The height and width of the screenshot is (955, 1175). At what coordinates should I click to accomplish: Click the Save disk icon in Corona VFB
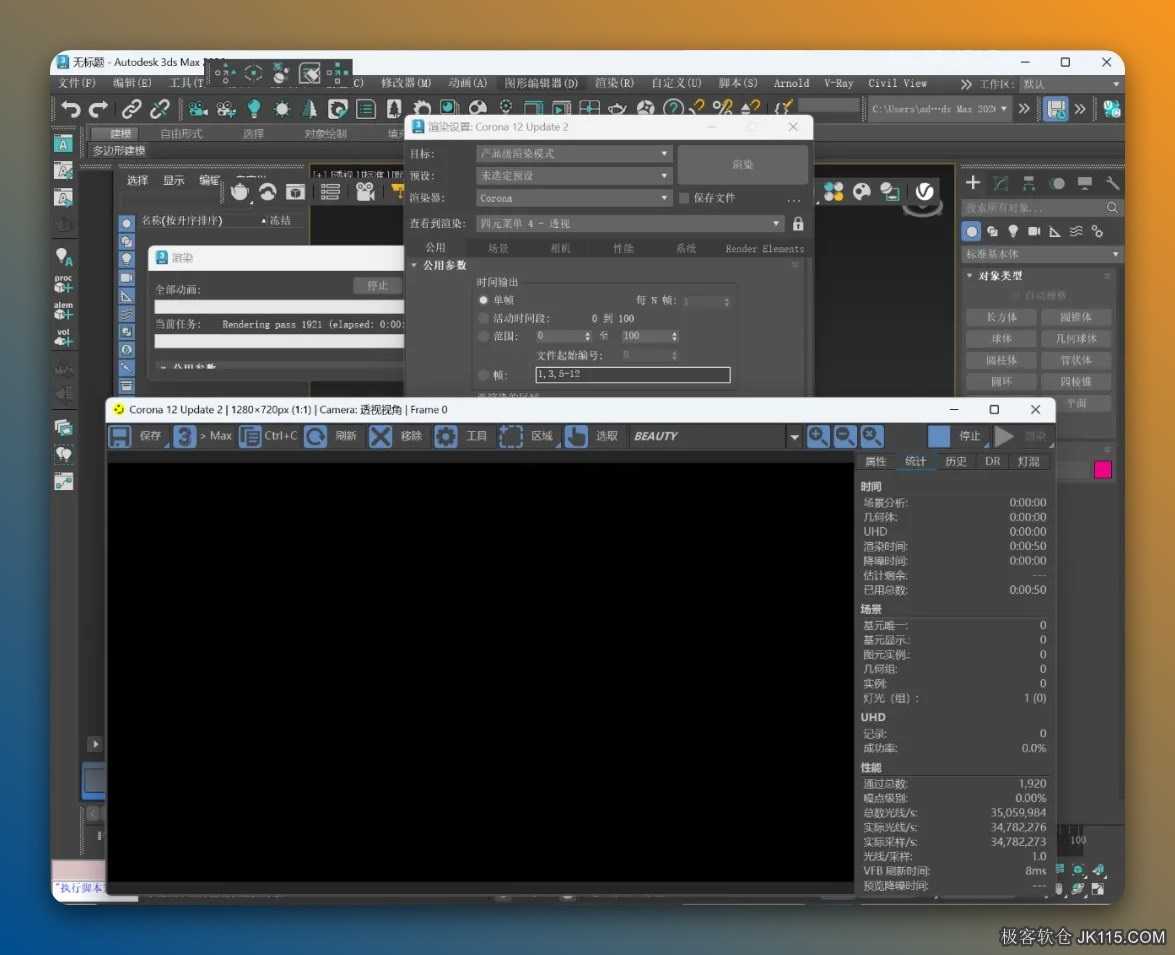tap(120, 436)
